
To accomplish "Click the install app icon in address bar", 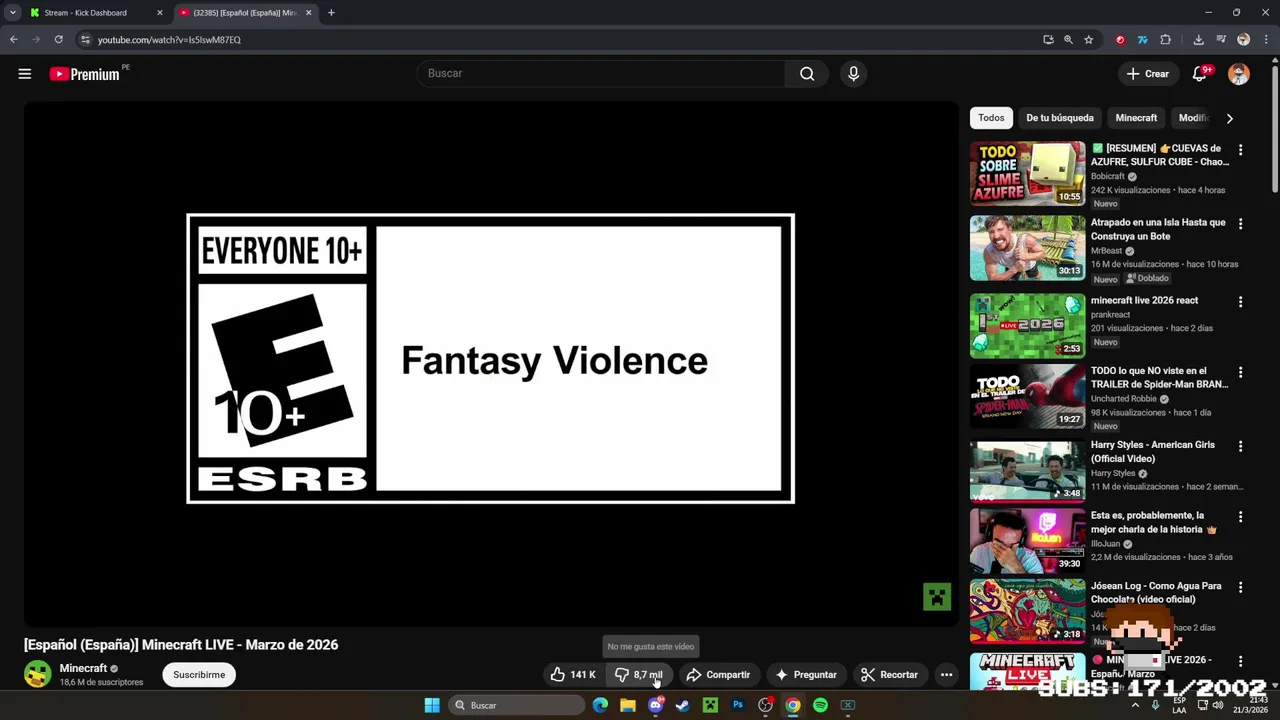I will 1048,40.
